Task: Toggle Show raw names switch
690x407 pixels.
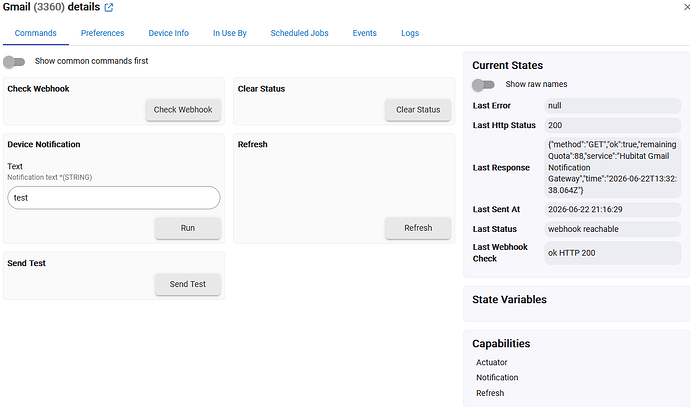Action: tap(483, 84)
